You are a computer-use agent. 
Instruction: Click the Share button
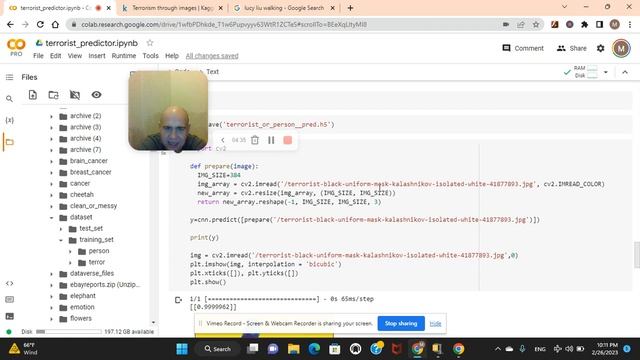(571, 48)
